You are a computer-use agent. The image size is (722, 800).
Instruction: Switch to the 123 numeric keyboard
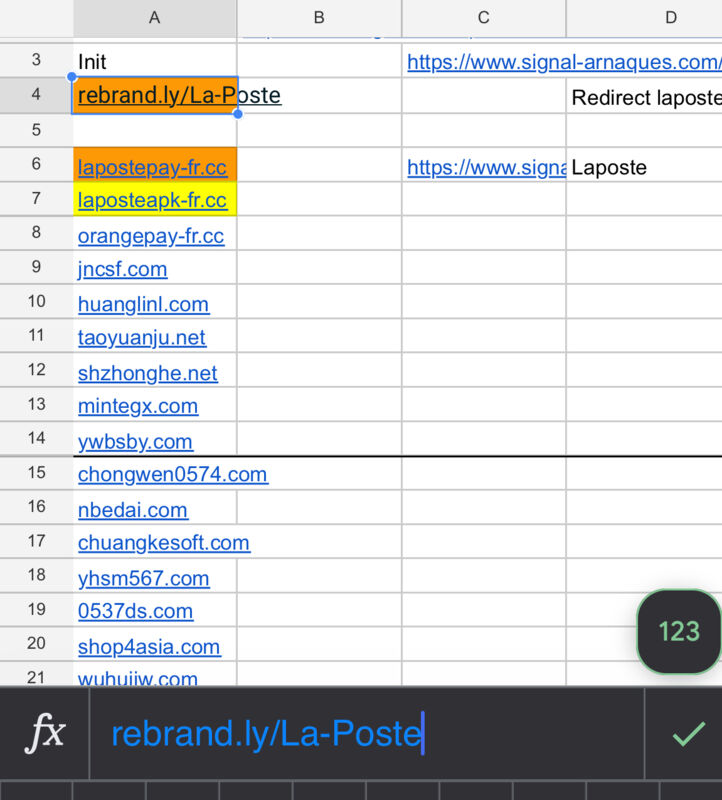click(x=679, y=632)
